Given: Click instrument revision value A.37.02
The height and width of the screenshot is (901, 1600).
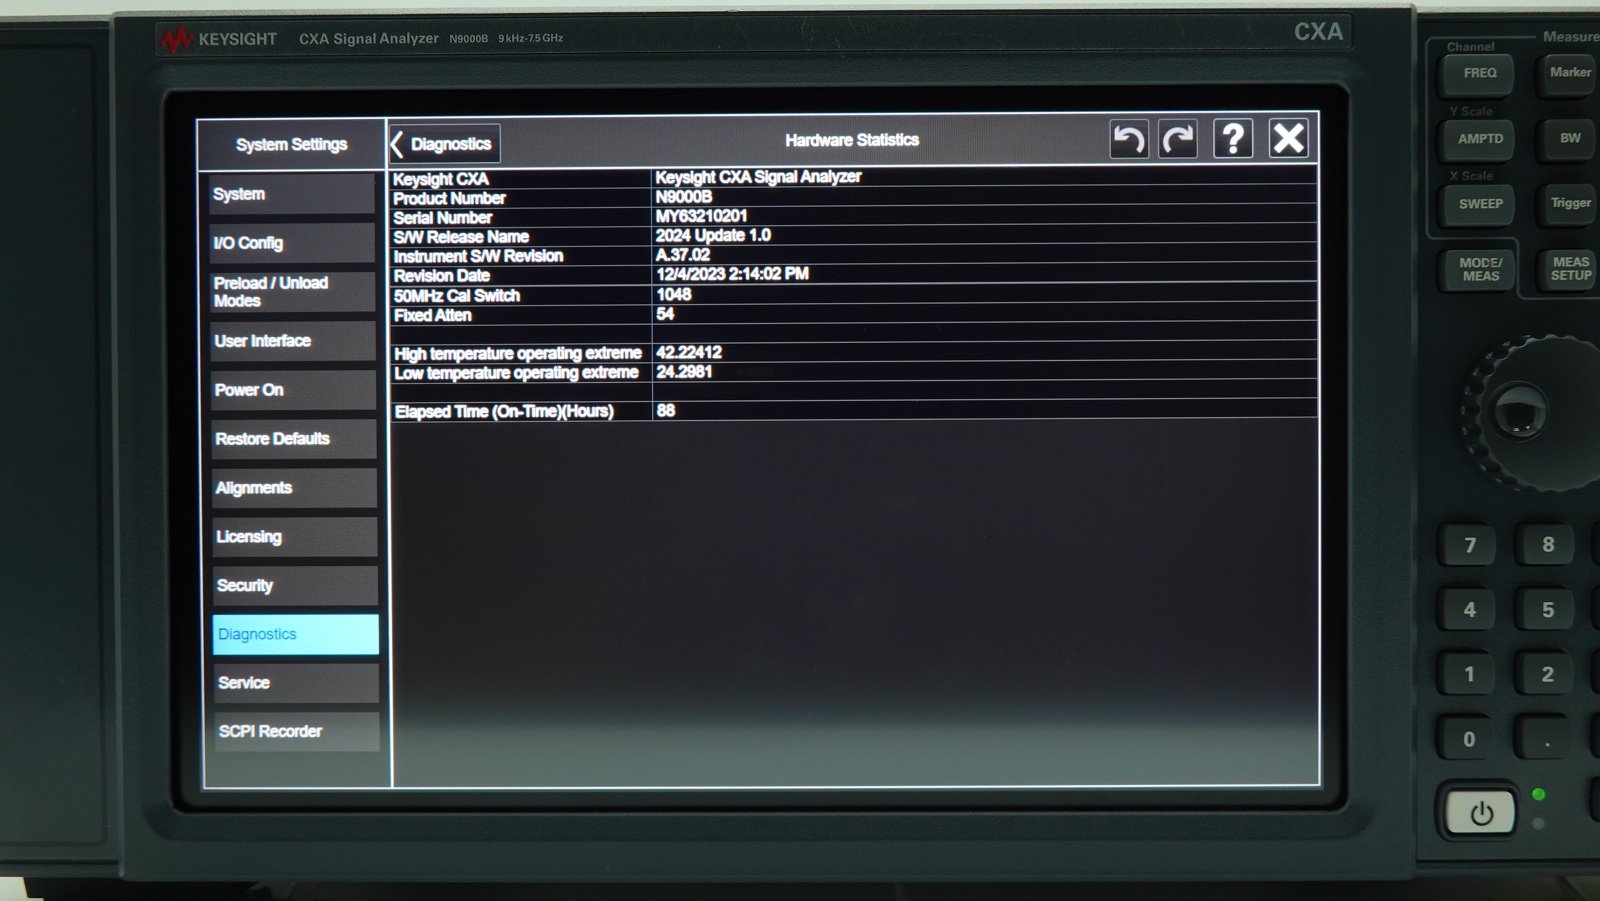Looking at the screenshot, I should (x=682, y=255).
